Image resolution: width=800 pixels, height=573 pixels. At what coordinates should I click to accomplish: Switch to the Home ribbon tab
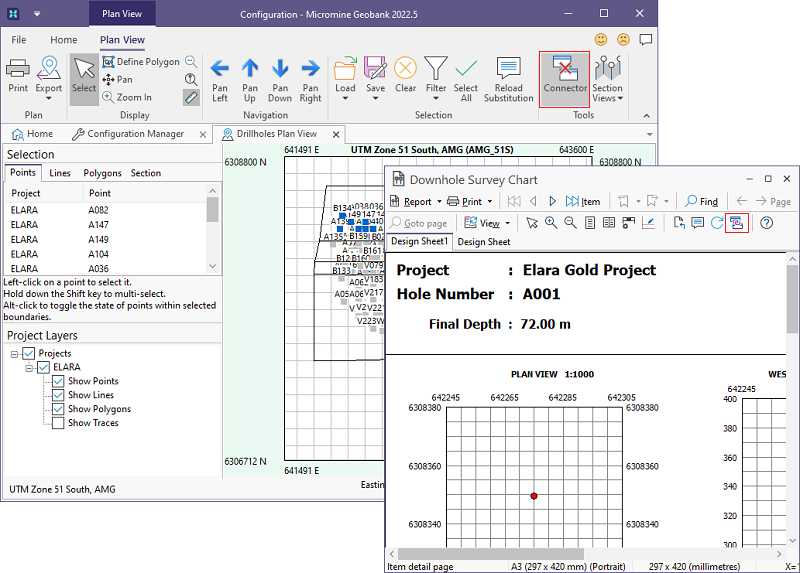pyautogui.click(x=64, y=39)
